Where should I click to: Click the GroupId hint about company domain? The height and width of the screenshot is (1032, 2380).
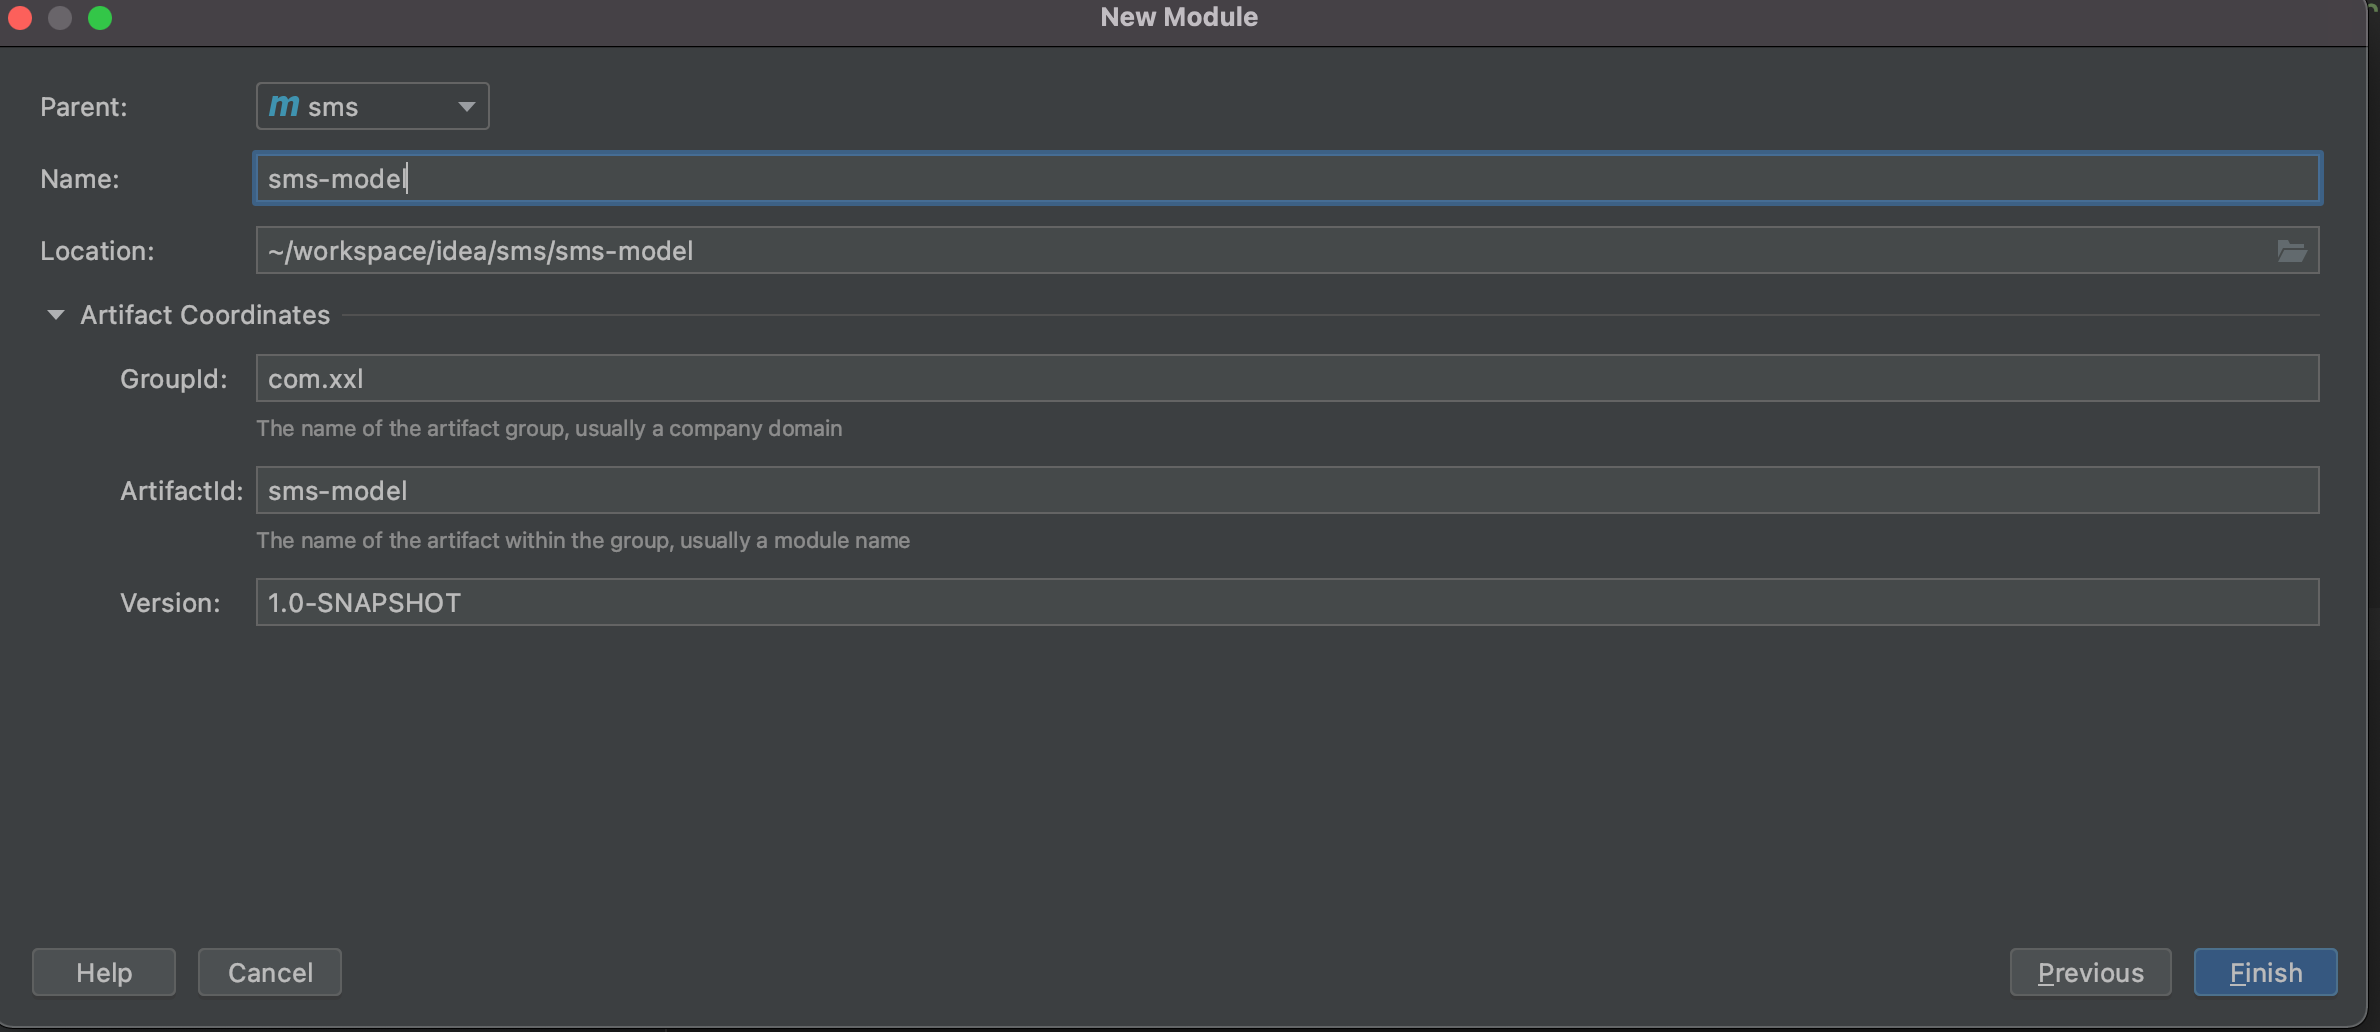pyautogui.click(x=549, y=428)
